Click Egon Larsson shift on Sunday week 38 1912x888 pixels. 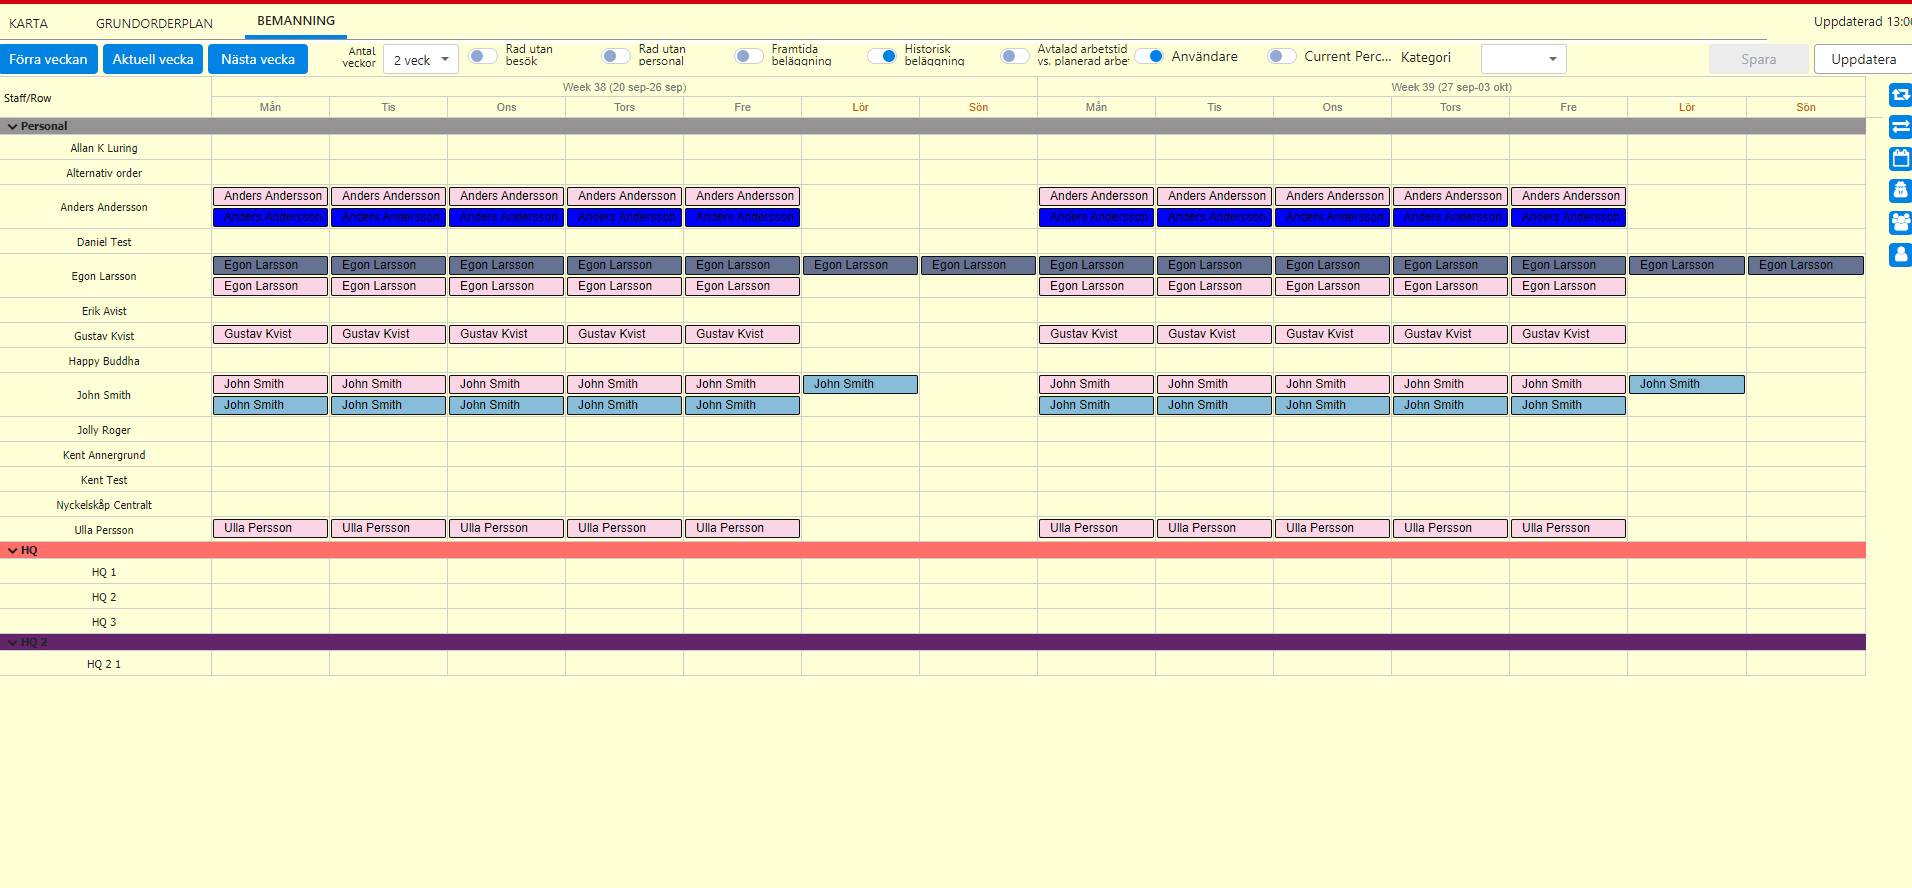point(978,265)
